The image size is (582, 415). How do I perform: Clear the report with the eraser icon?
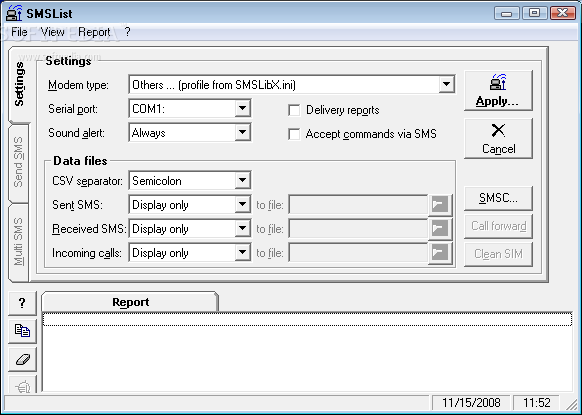[22, 359]
